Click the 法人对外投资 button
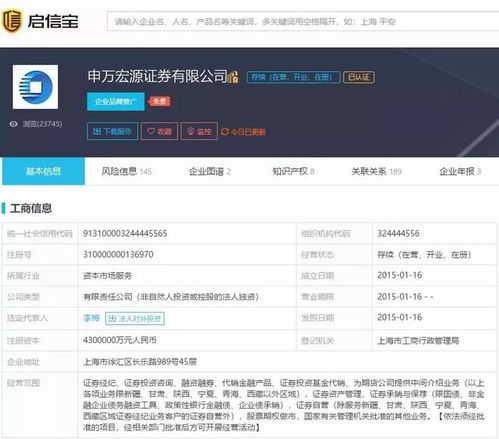This screenshot has height=439, width=499. (x=135, y=318)
